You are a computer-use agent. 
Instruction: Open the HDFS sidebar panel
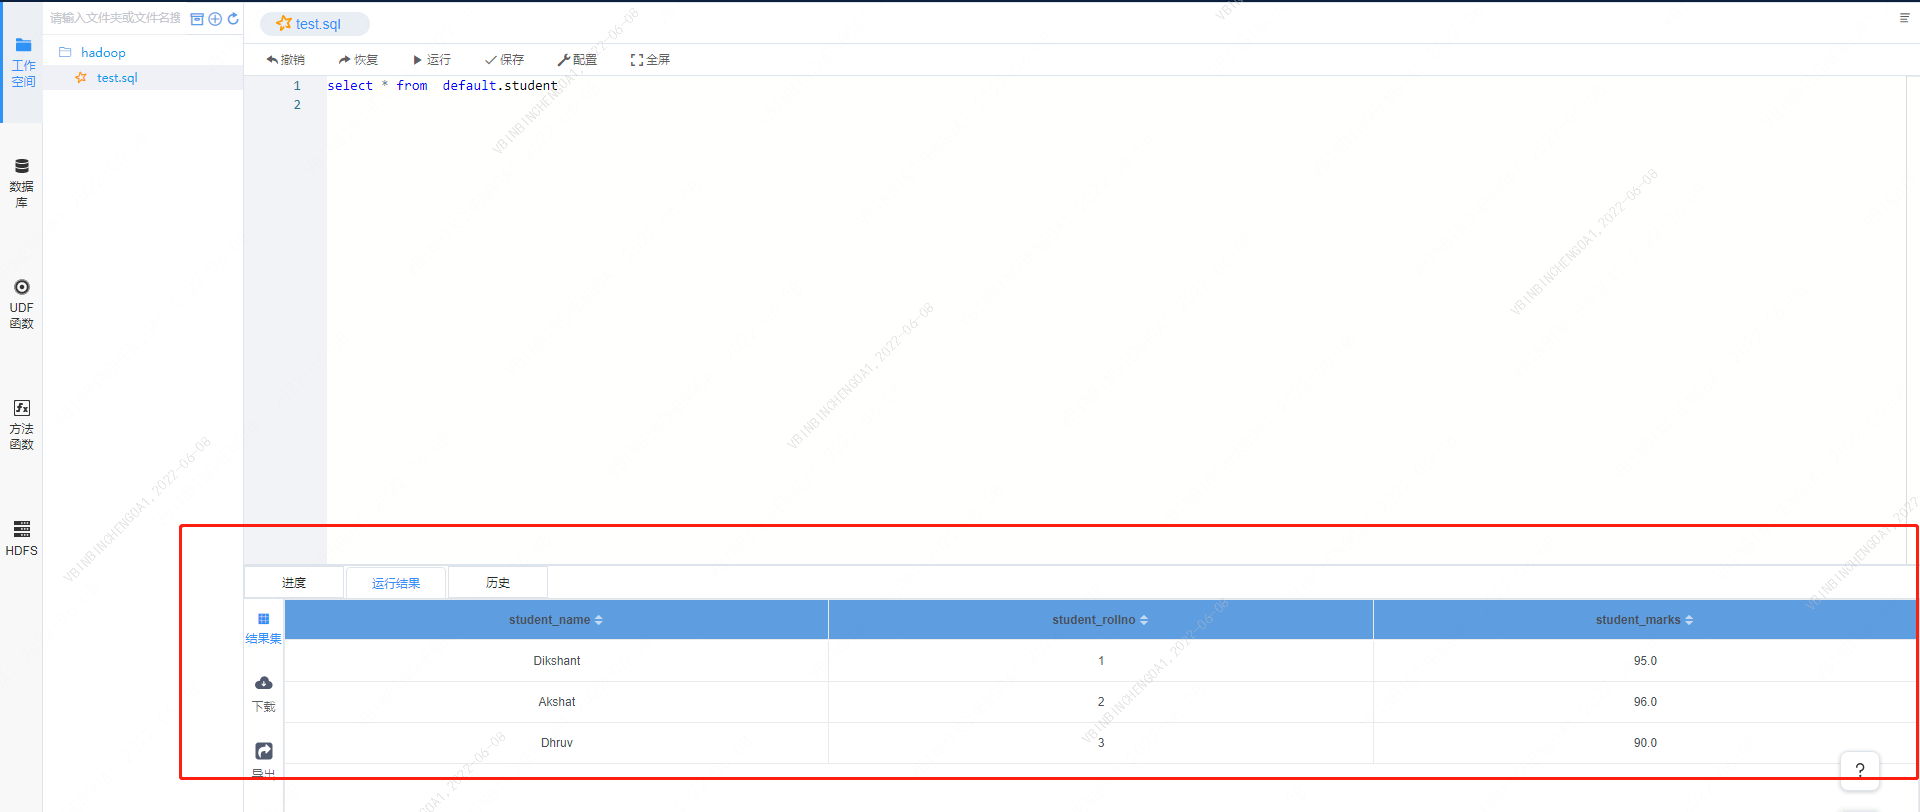(x=21, y=537)
